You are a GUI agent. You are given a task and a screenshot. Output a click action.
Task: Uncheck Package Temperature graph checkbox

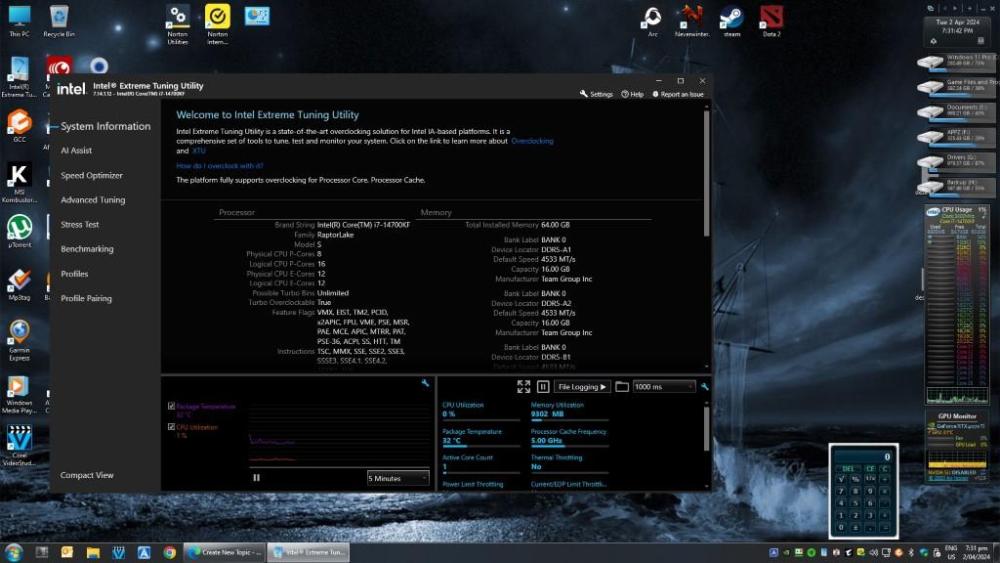pos(172,406)
